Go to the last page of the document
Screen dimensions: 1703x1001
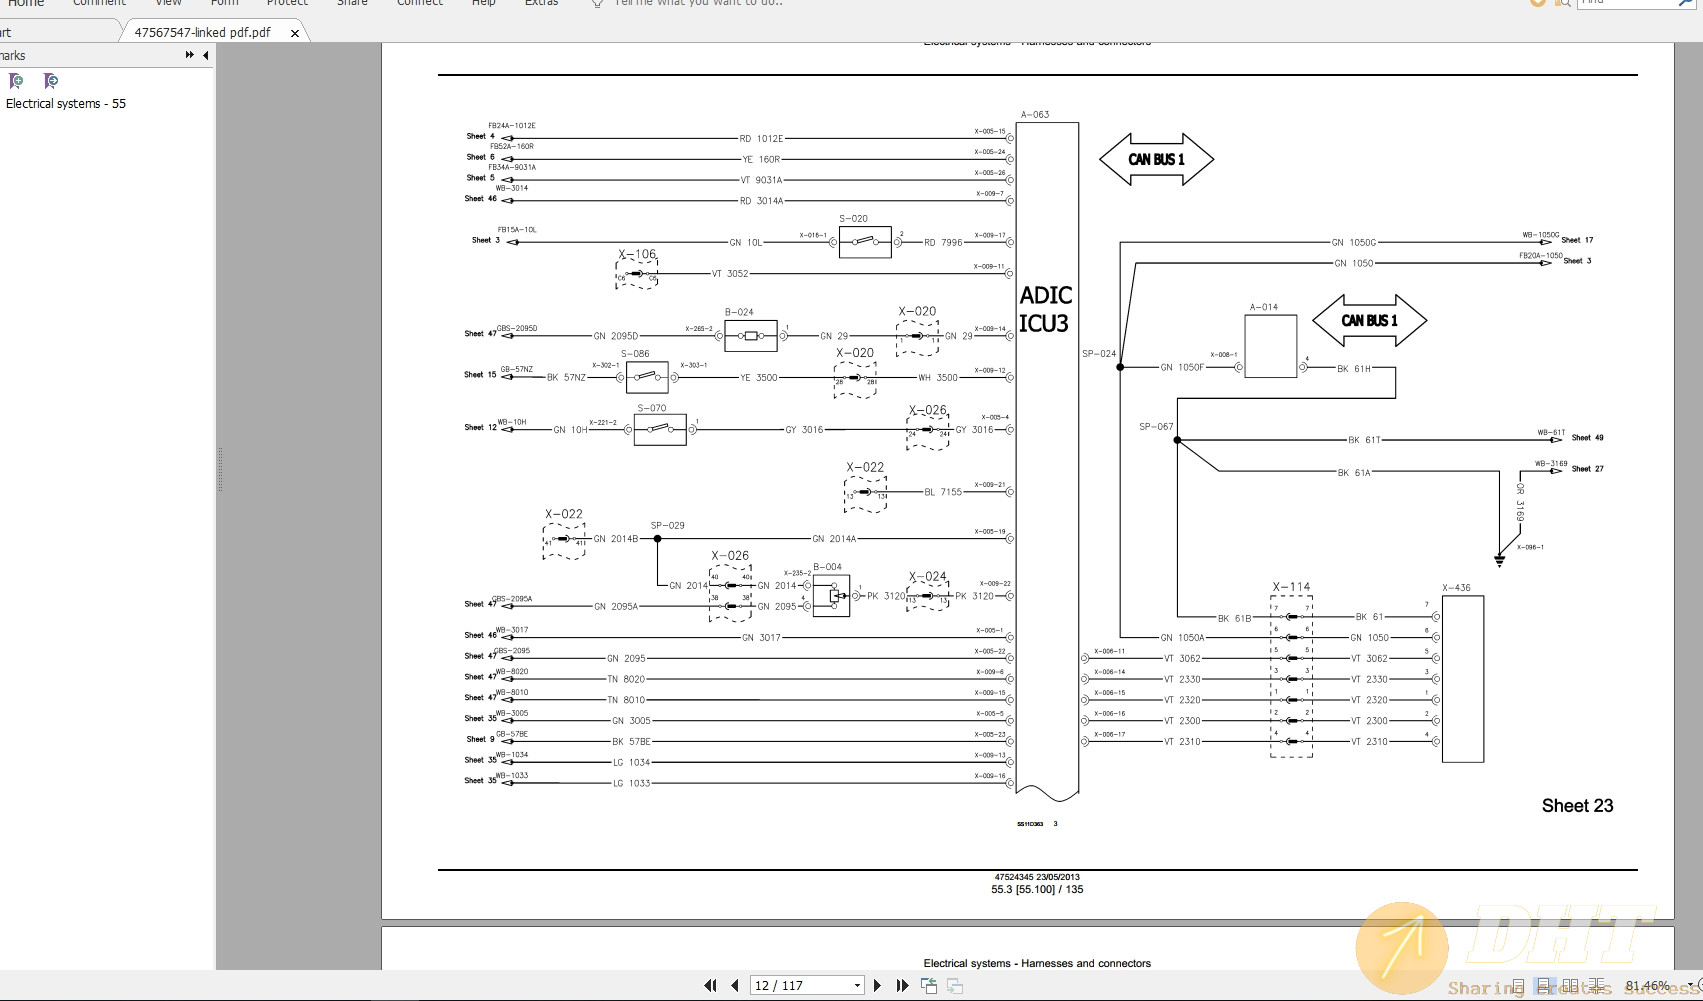(901, 985)
